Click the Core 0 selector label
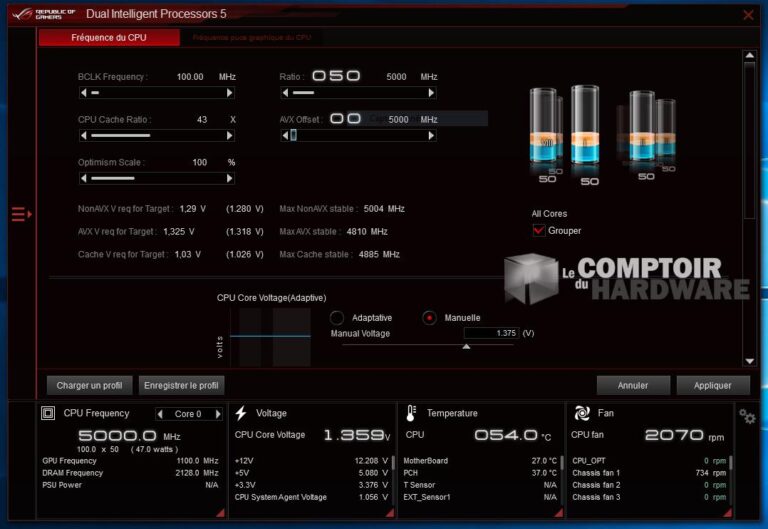The height and width of the screenshot is (529, 768). tap(188, 414)
